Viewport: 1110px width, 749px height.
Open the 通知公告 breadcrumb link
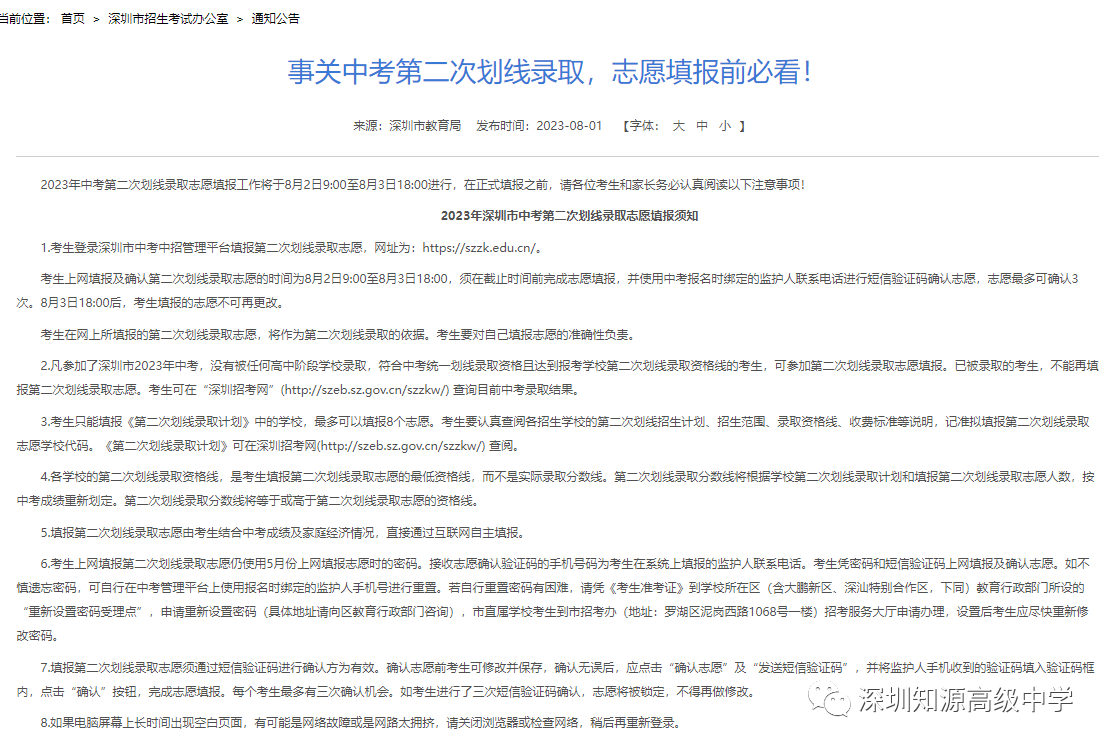pyautogui.click(x=275, y=18)
